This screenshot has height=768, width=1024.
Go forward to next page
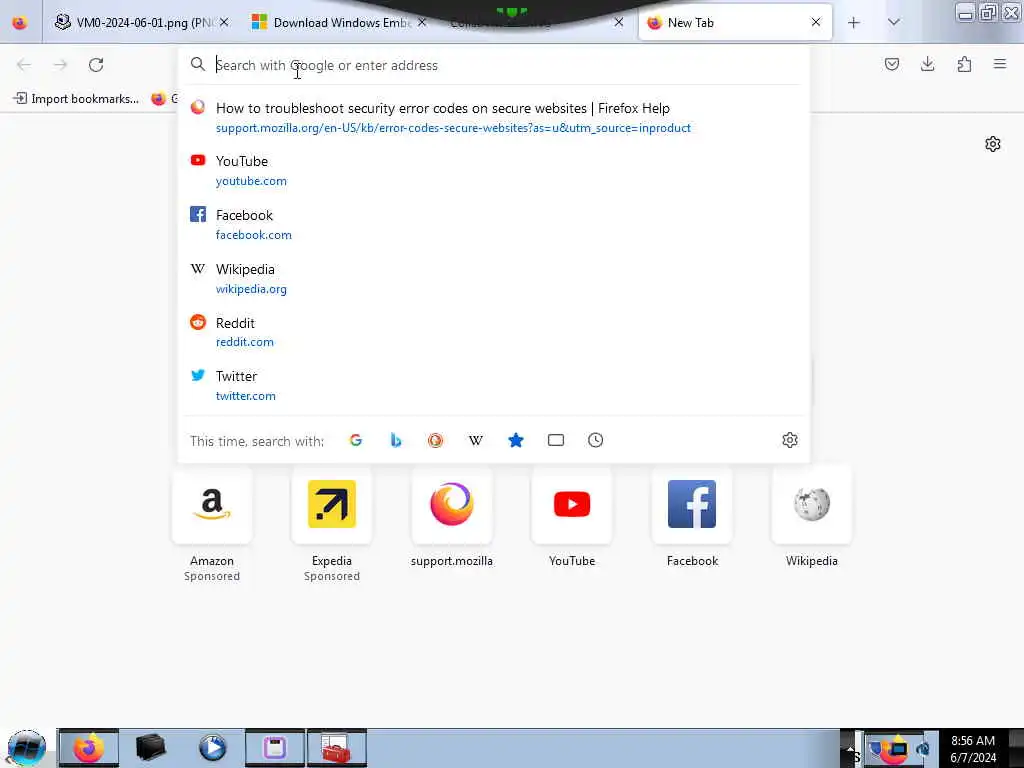60,65
